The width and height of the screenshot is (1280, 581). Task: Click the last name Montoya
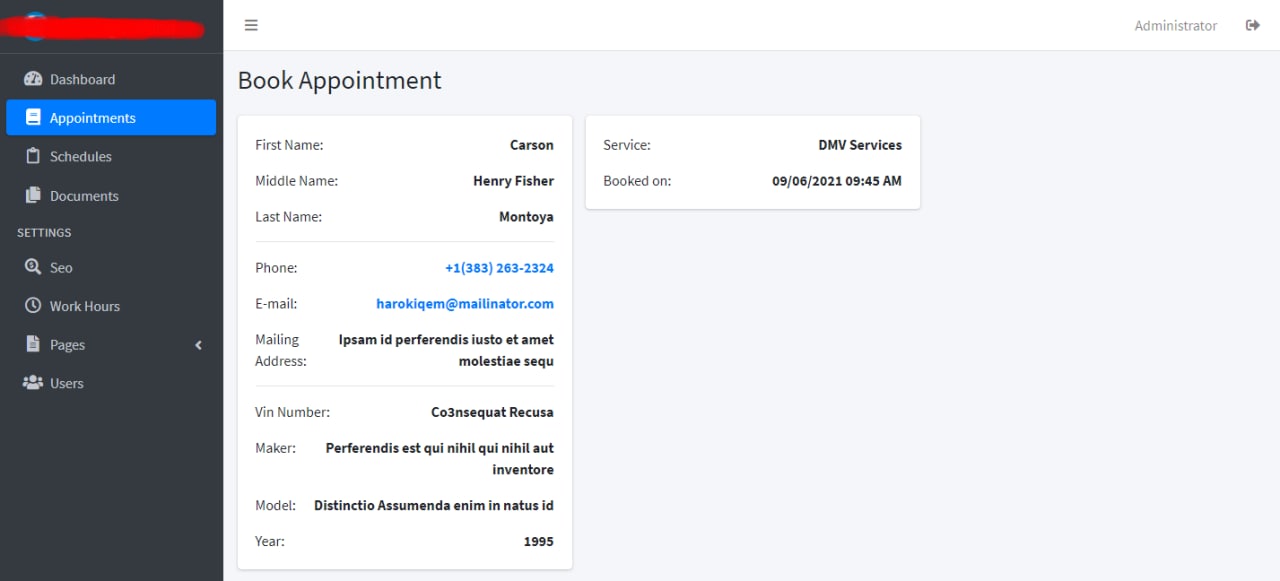coord(526,217)
